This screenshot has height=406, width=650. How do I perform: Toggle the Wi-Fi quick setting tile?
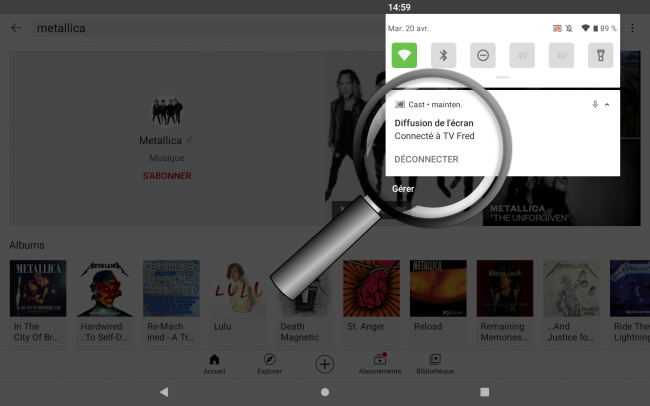[404, 55]
